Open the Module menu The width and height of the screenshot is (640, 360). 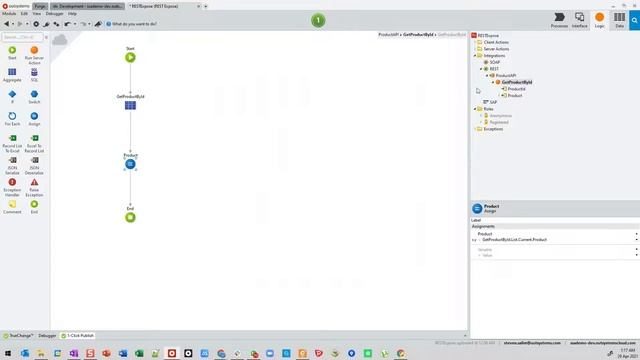tap(9, 14)
